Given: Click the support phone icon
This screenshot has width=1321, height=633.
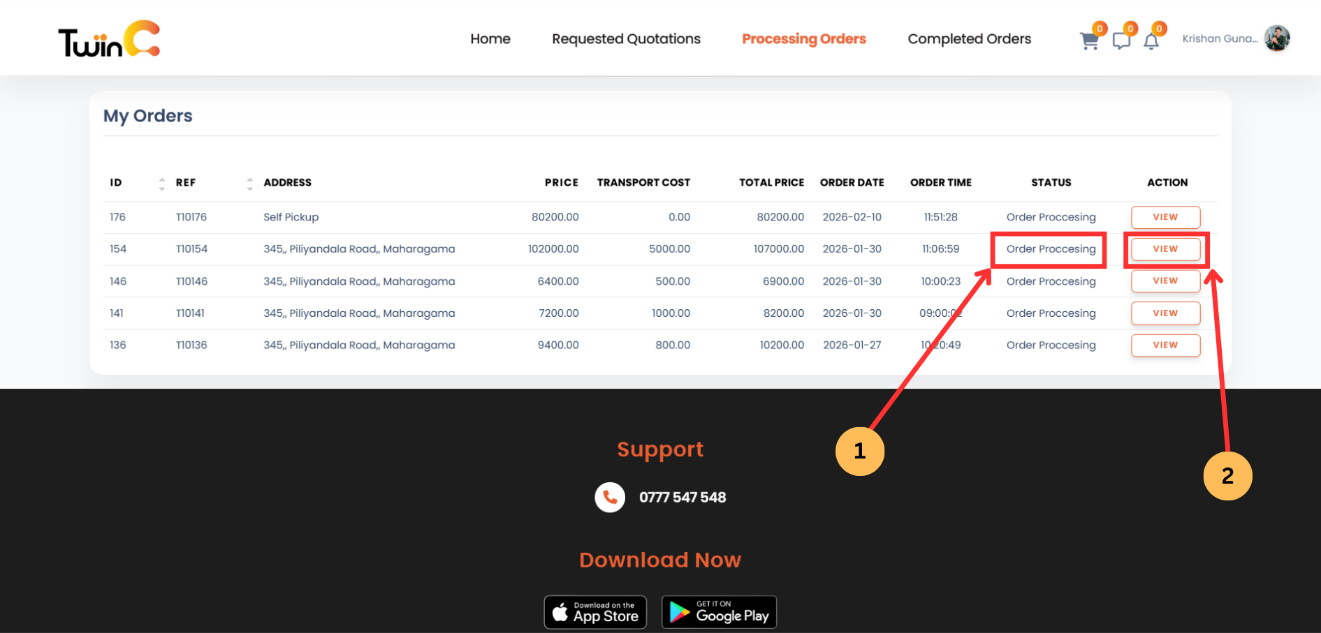Looking at the screenshot, I should coord(610,497).
